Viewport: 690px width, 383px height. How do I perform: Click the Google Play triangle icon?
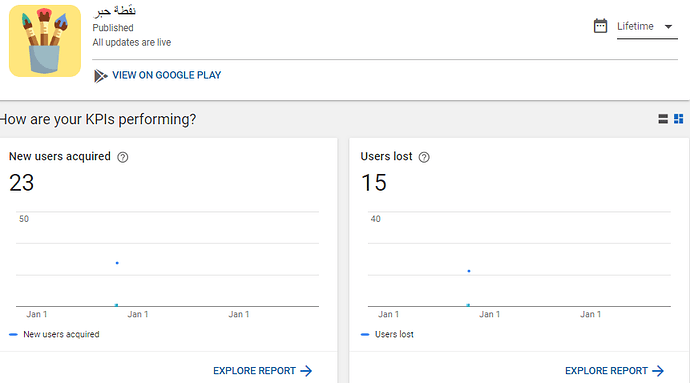[x=100, y=76]
